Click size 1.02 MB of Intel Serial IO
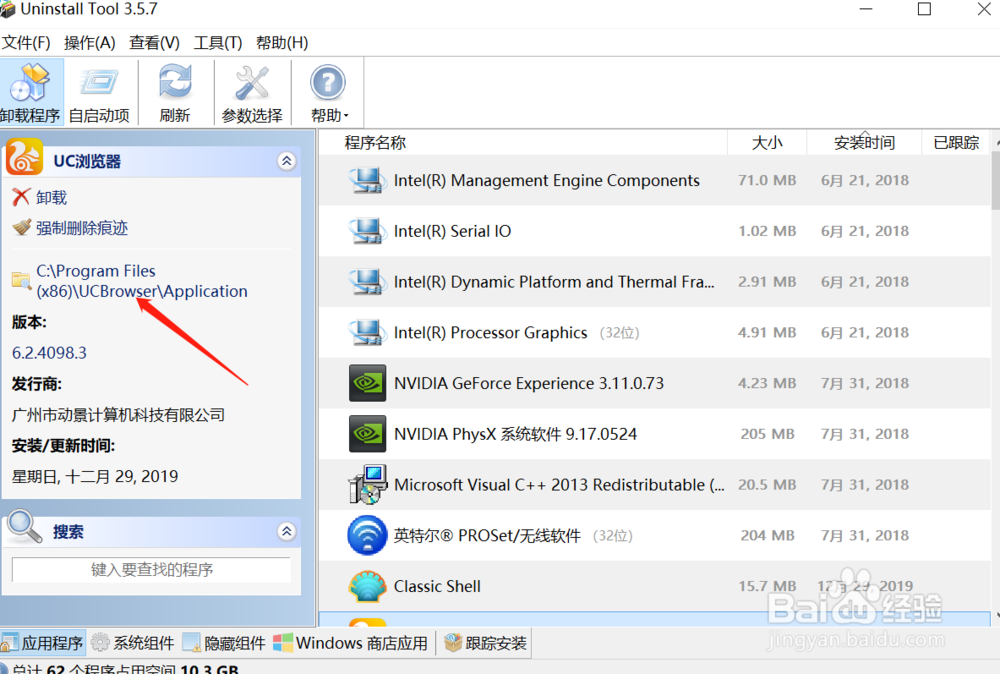 pos(767,231)
